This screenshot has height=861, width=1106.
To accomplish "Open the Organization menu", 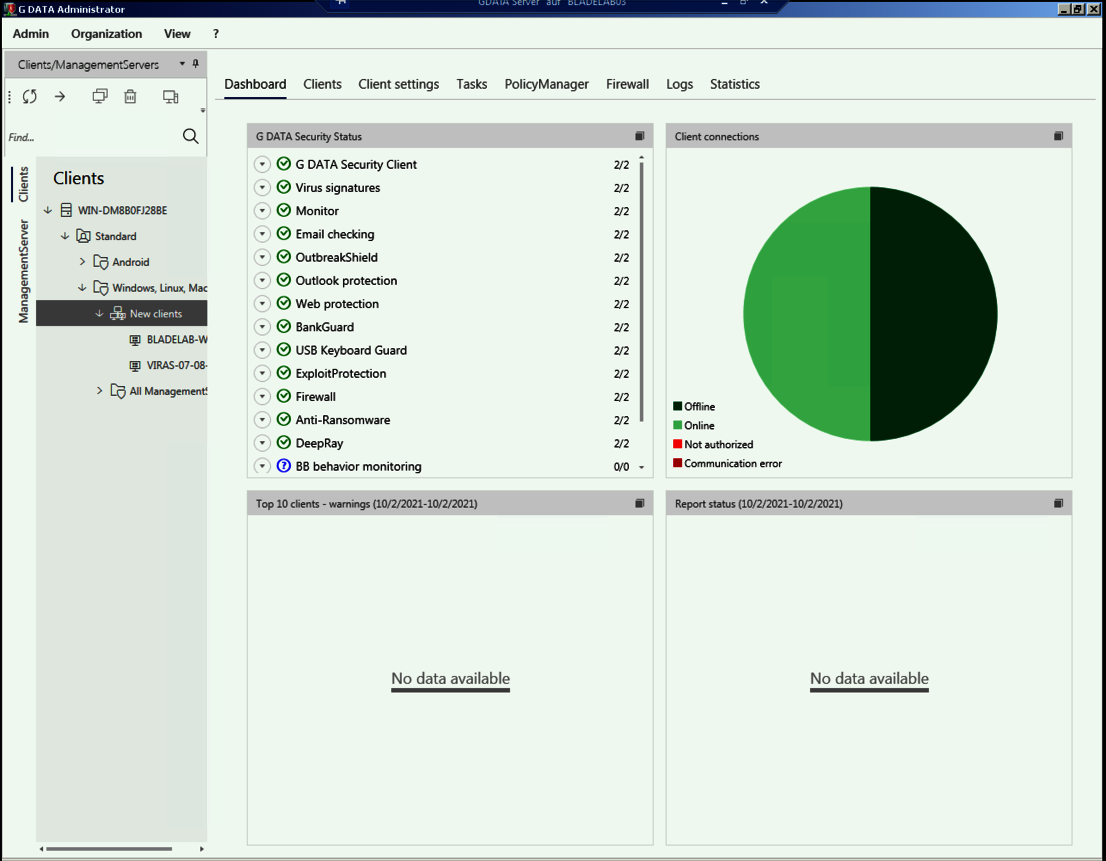I will 106,33.
